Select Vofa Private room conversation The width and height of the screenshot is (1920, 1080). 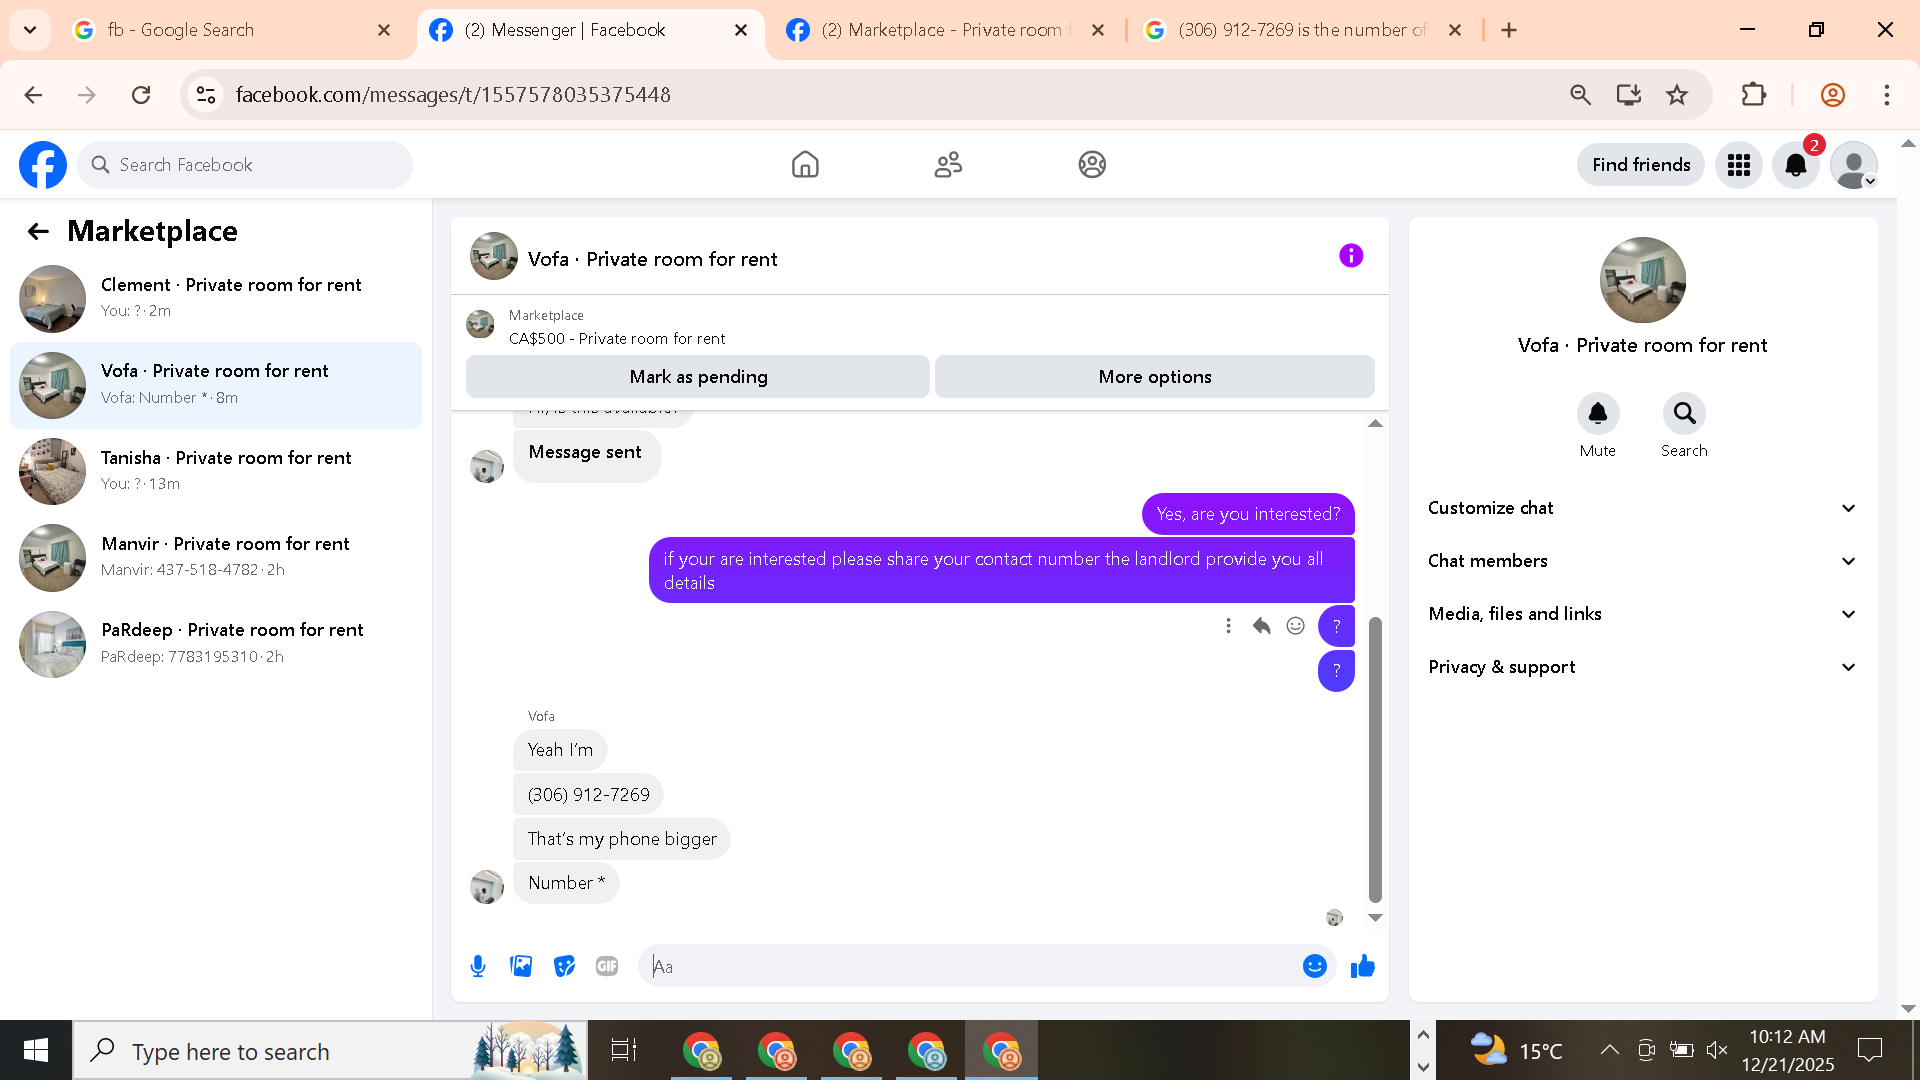click(x=216, y=385)
